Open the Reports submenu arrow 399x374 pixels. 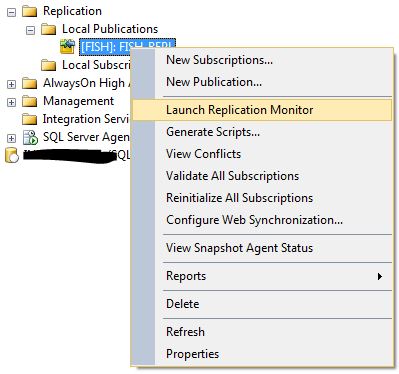(380, 276)
